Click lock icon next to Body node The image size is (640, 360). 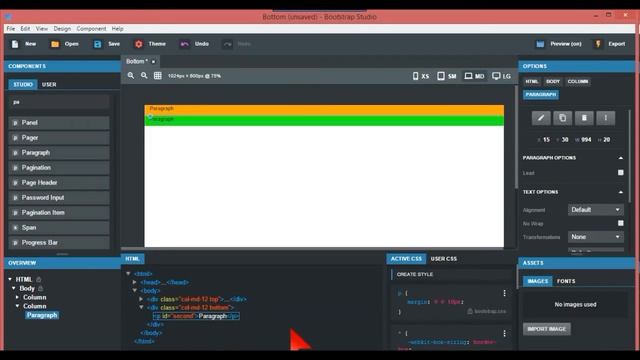click(41, 289)
